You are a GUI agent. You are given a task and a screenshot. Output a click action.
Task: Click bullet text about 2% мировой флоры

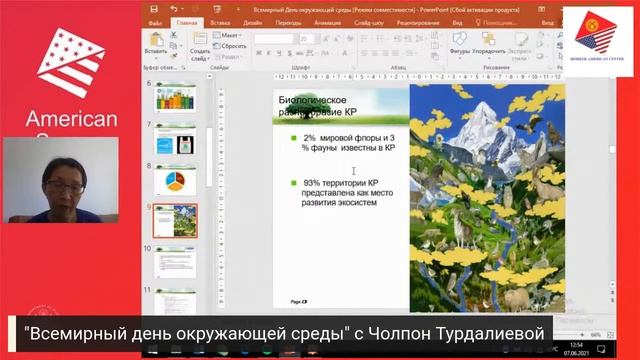coord(349,143)
